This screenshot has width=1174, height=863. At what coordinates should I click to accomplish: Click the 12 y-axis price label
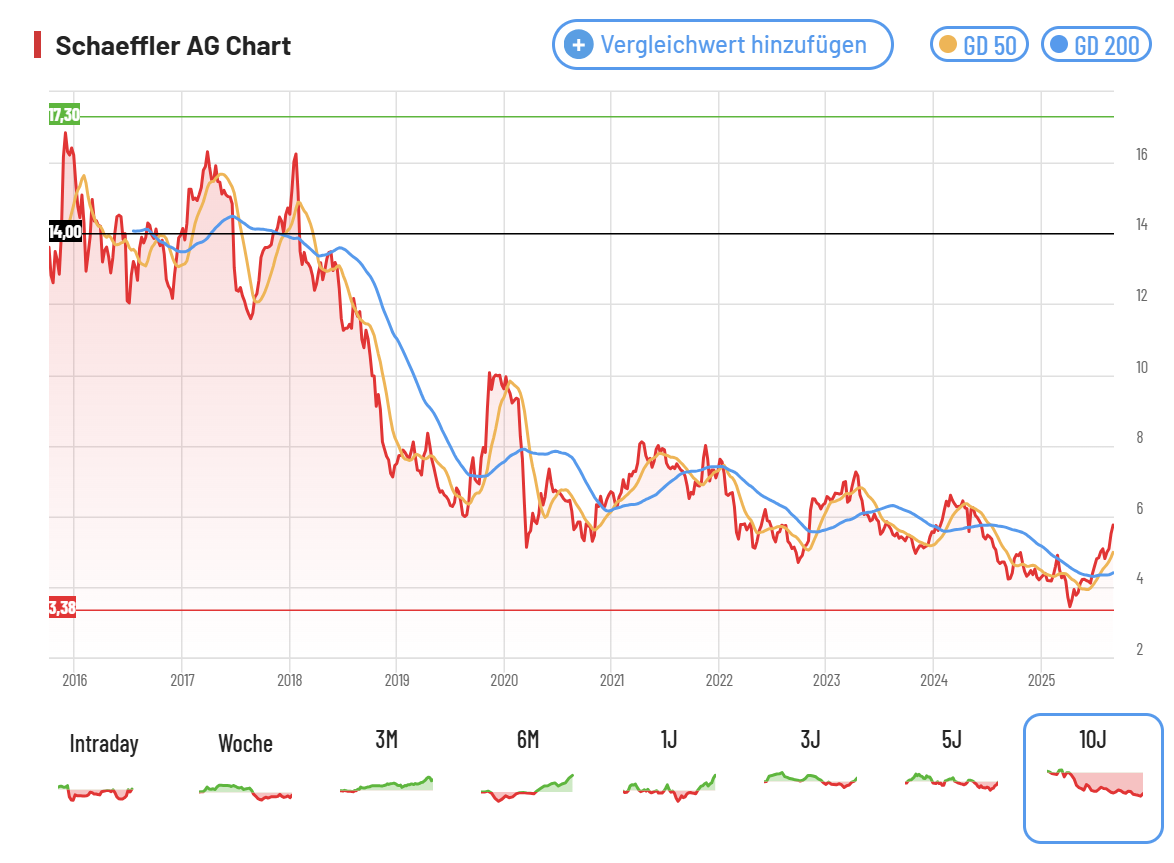1141,296
